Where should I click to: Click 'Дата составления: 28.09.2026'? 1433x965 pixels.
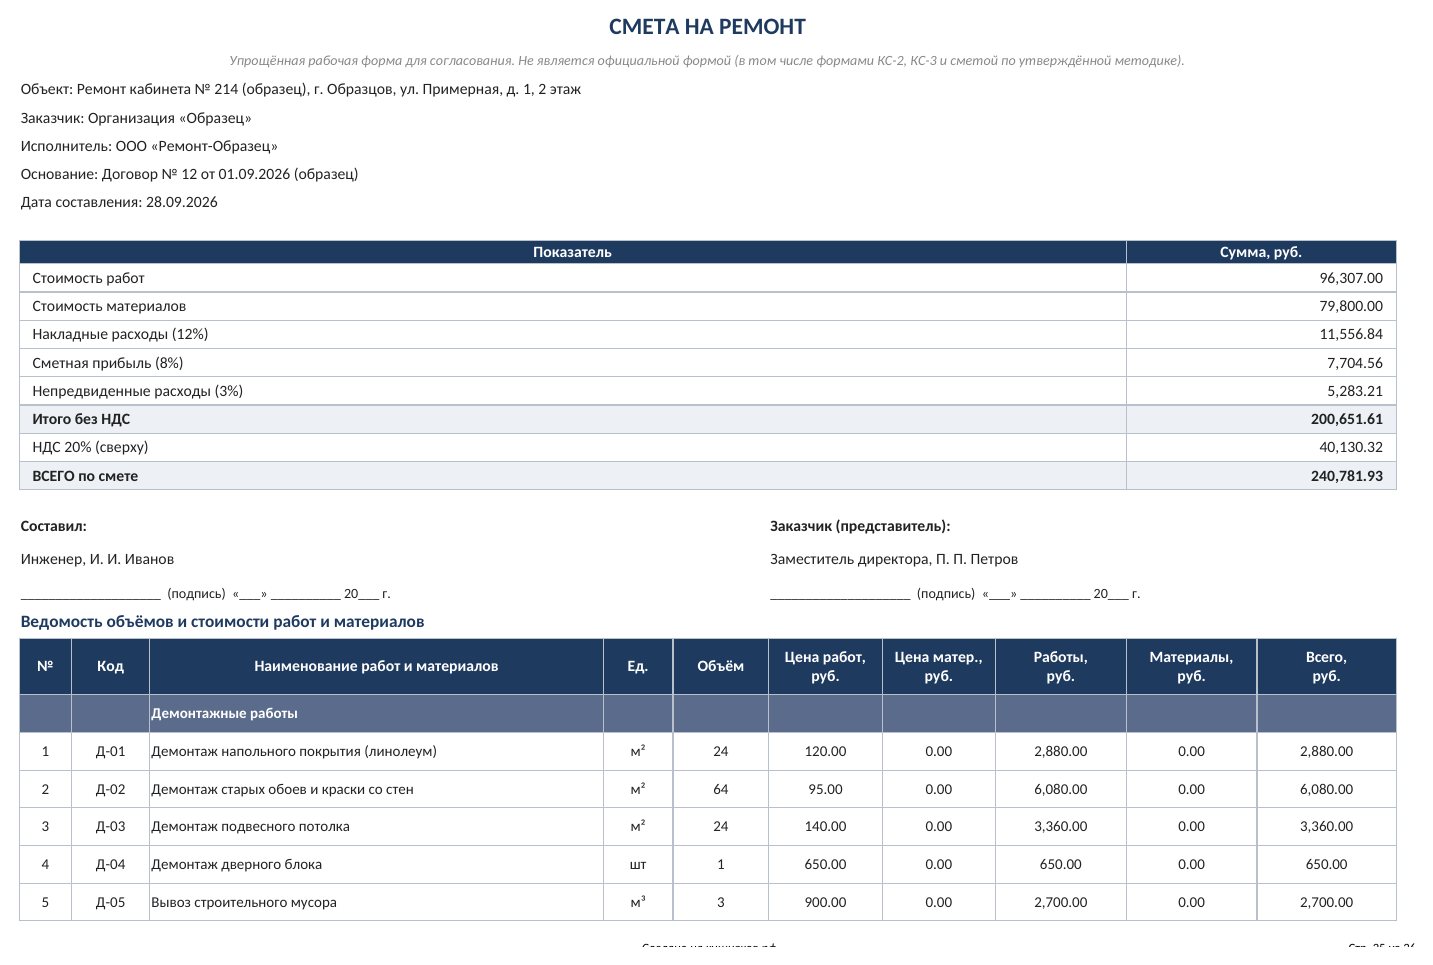(x=119, y=202)
